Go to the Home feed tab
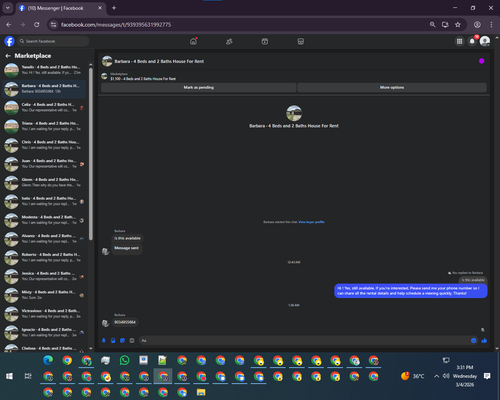This screenshot has height=400, width=500. coord(193,41)
